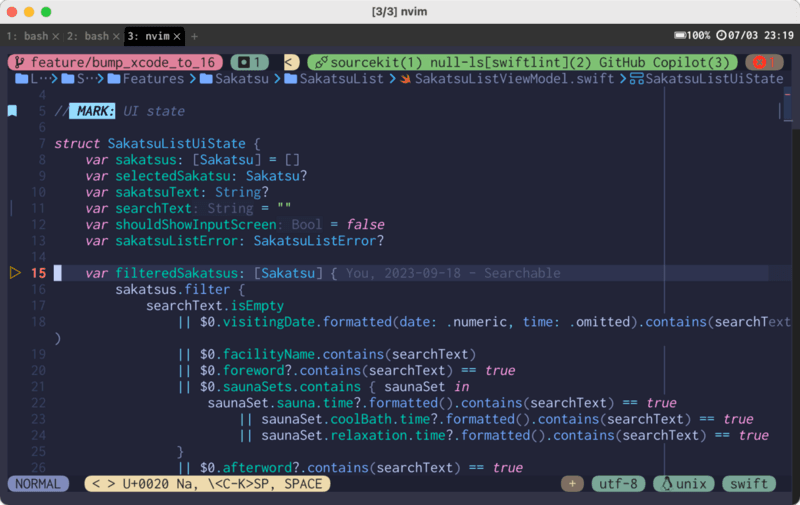The height and width of the screenshot is (505, 800).
Task: Click isEmpty on line 17
Action: [257, 306]
